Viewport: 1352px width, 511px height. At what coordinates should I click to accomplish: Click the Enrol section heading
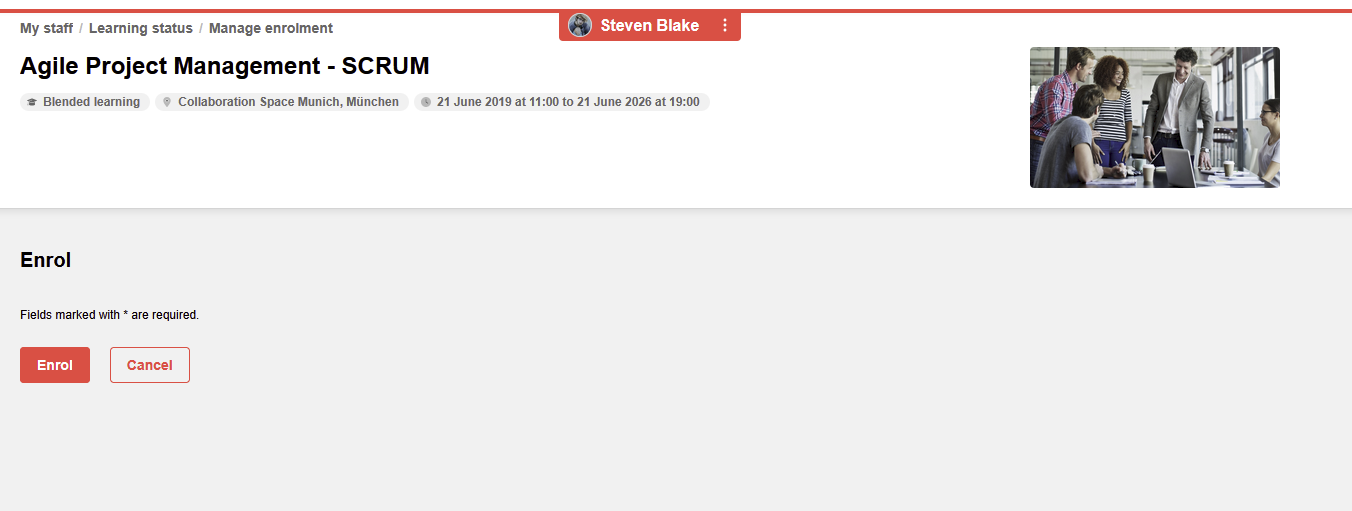45,260
